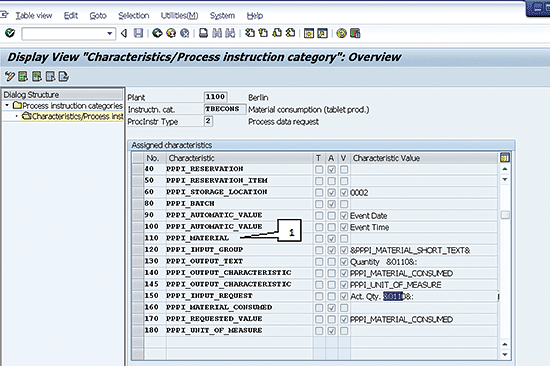Click the table vertical scrollbar thumb
Viewport: 550px width, 366px height.
click(505, 215)
